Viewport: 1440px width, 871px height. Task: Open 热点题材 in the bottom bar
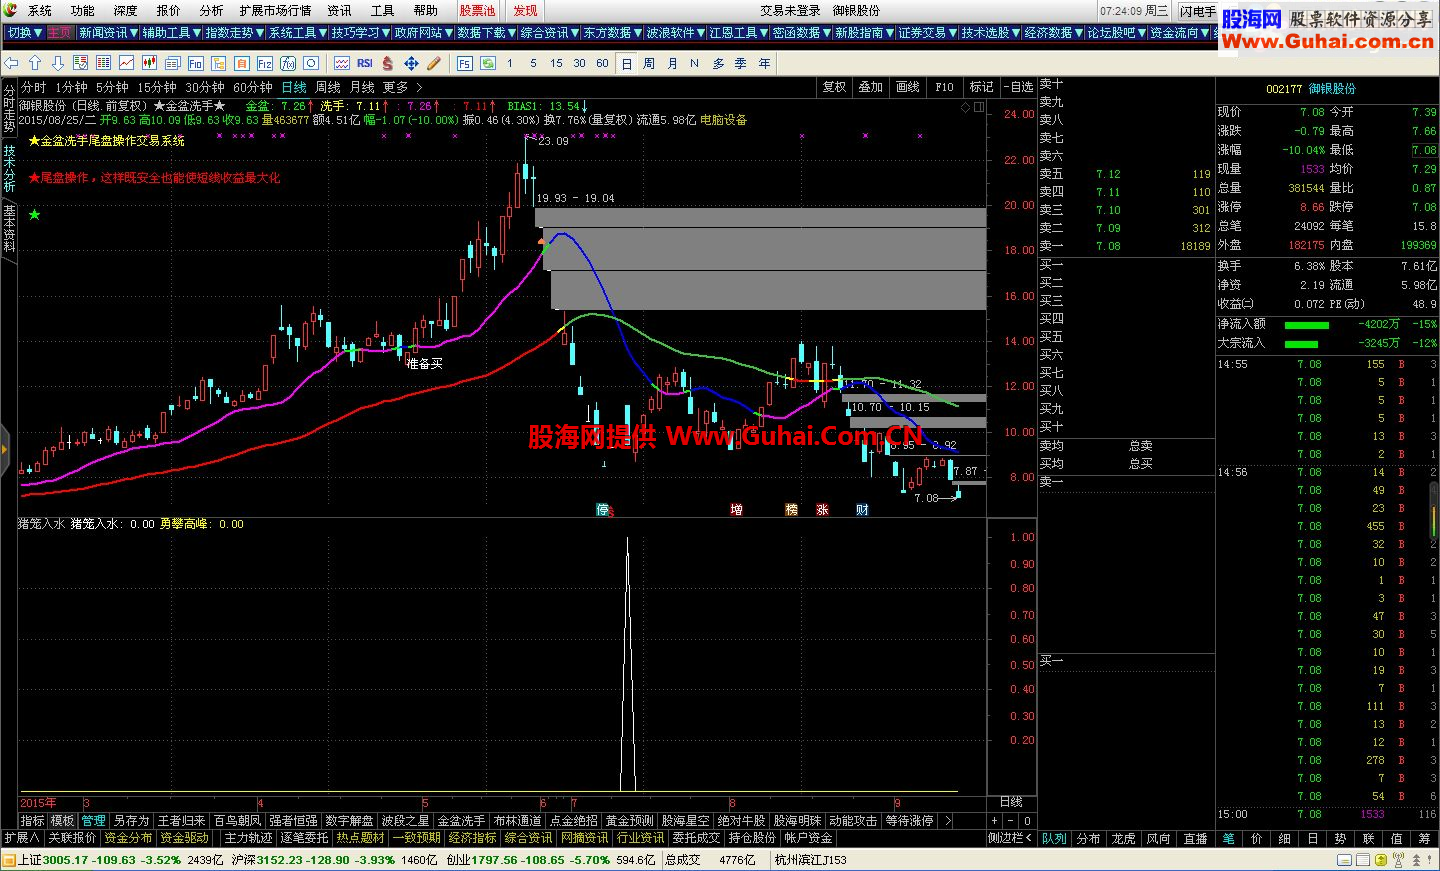pyautogui.click(x=360, y=838)
